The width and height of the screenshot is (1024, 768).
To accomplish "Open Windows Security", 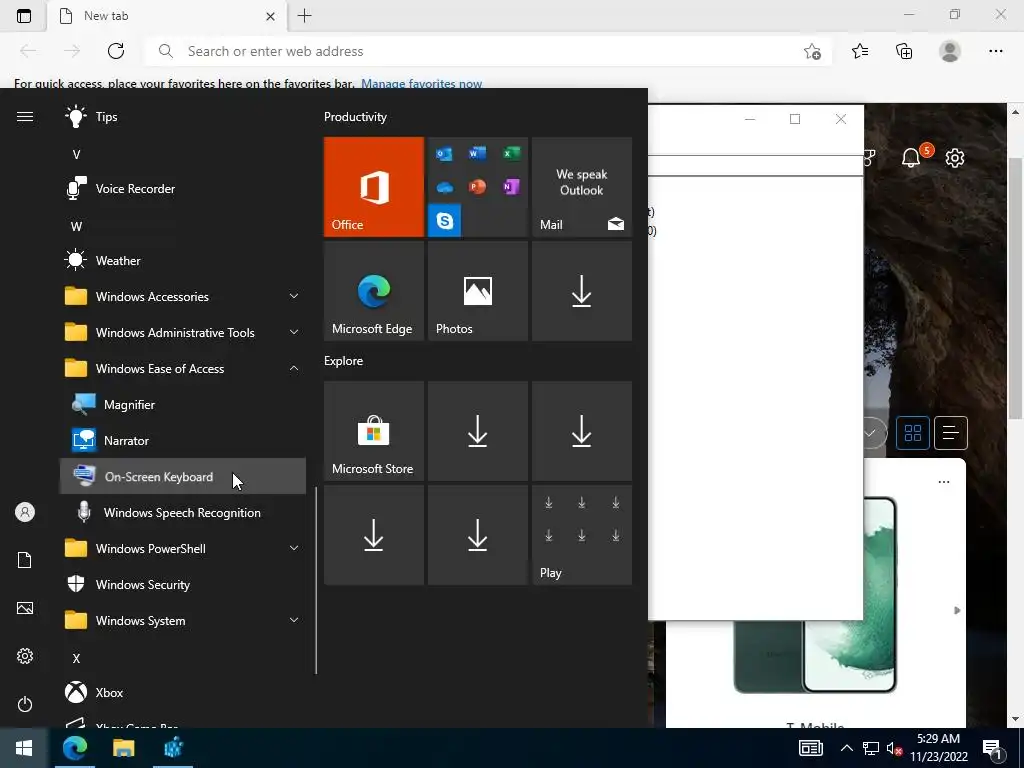I will [183, 584].
